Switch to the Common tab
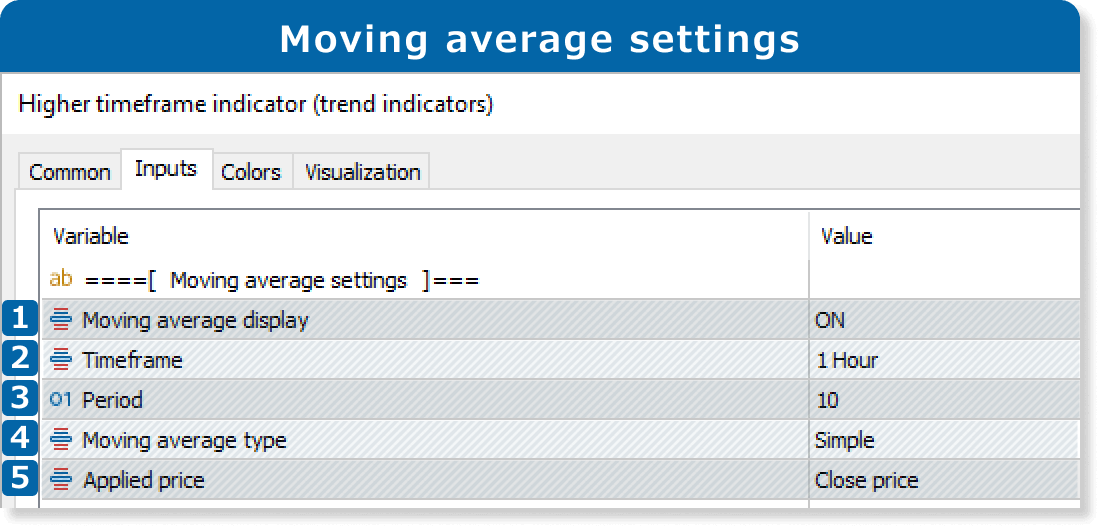This screenshot has width=1100, height=528. (69, 172)
